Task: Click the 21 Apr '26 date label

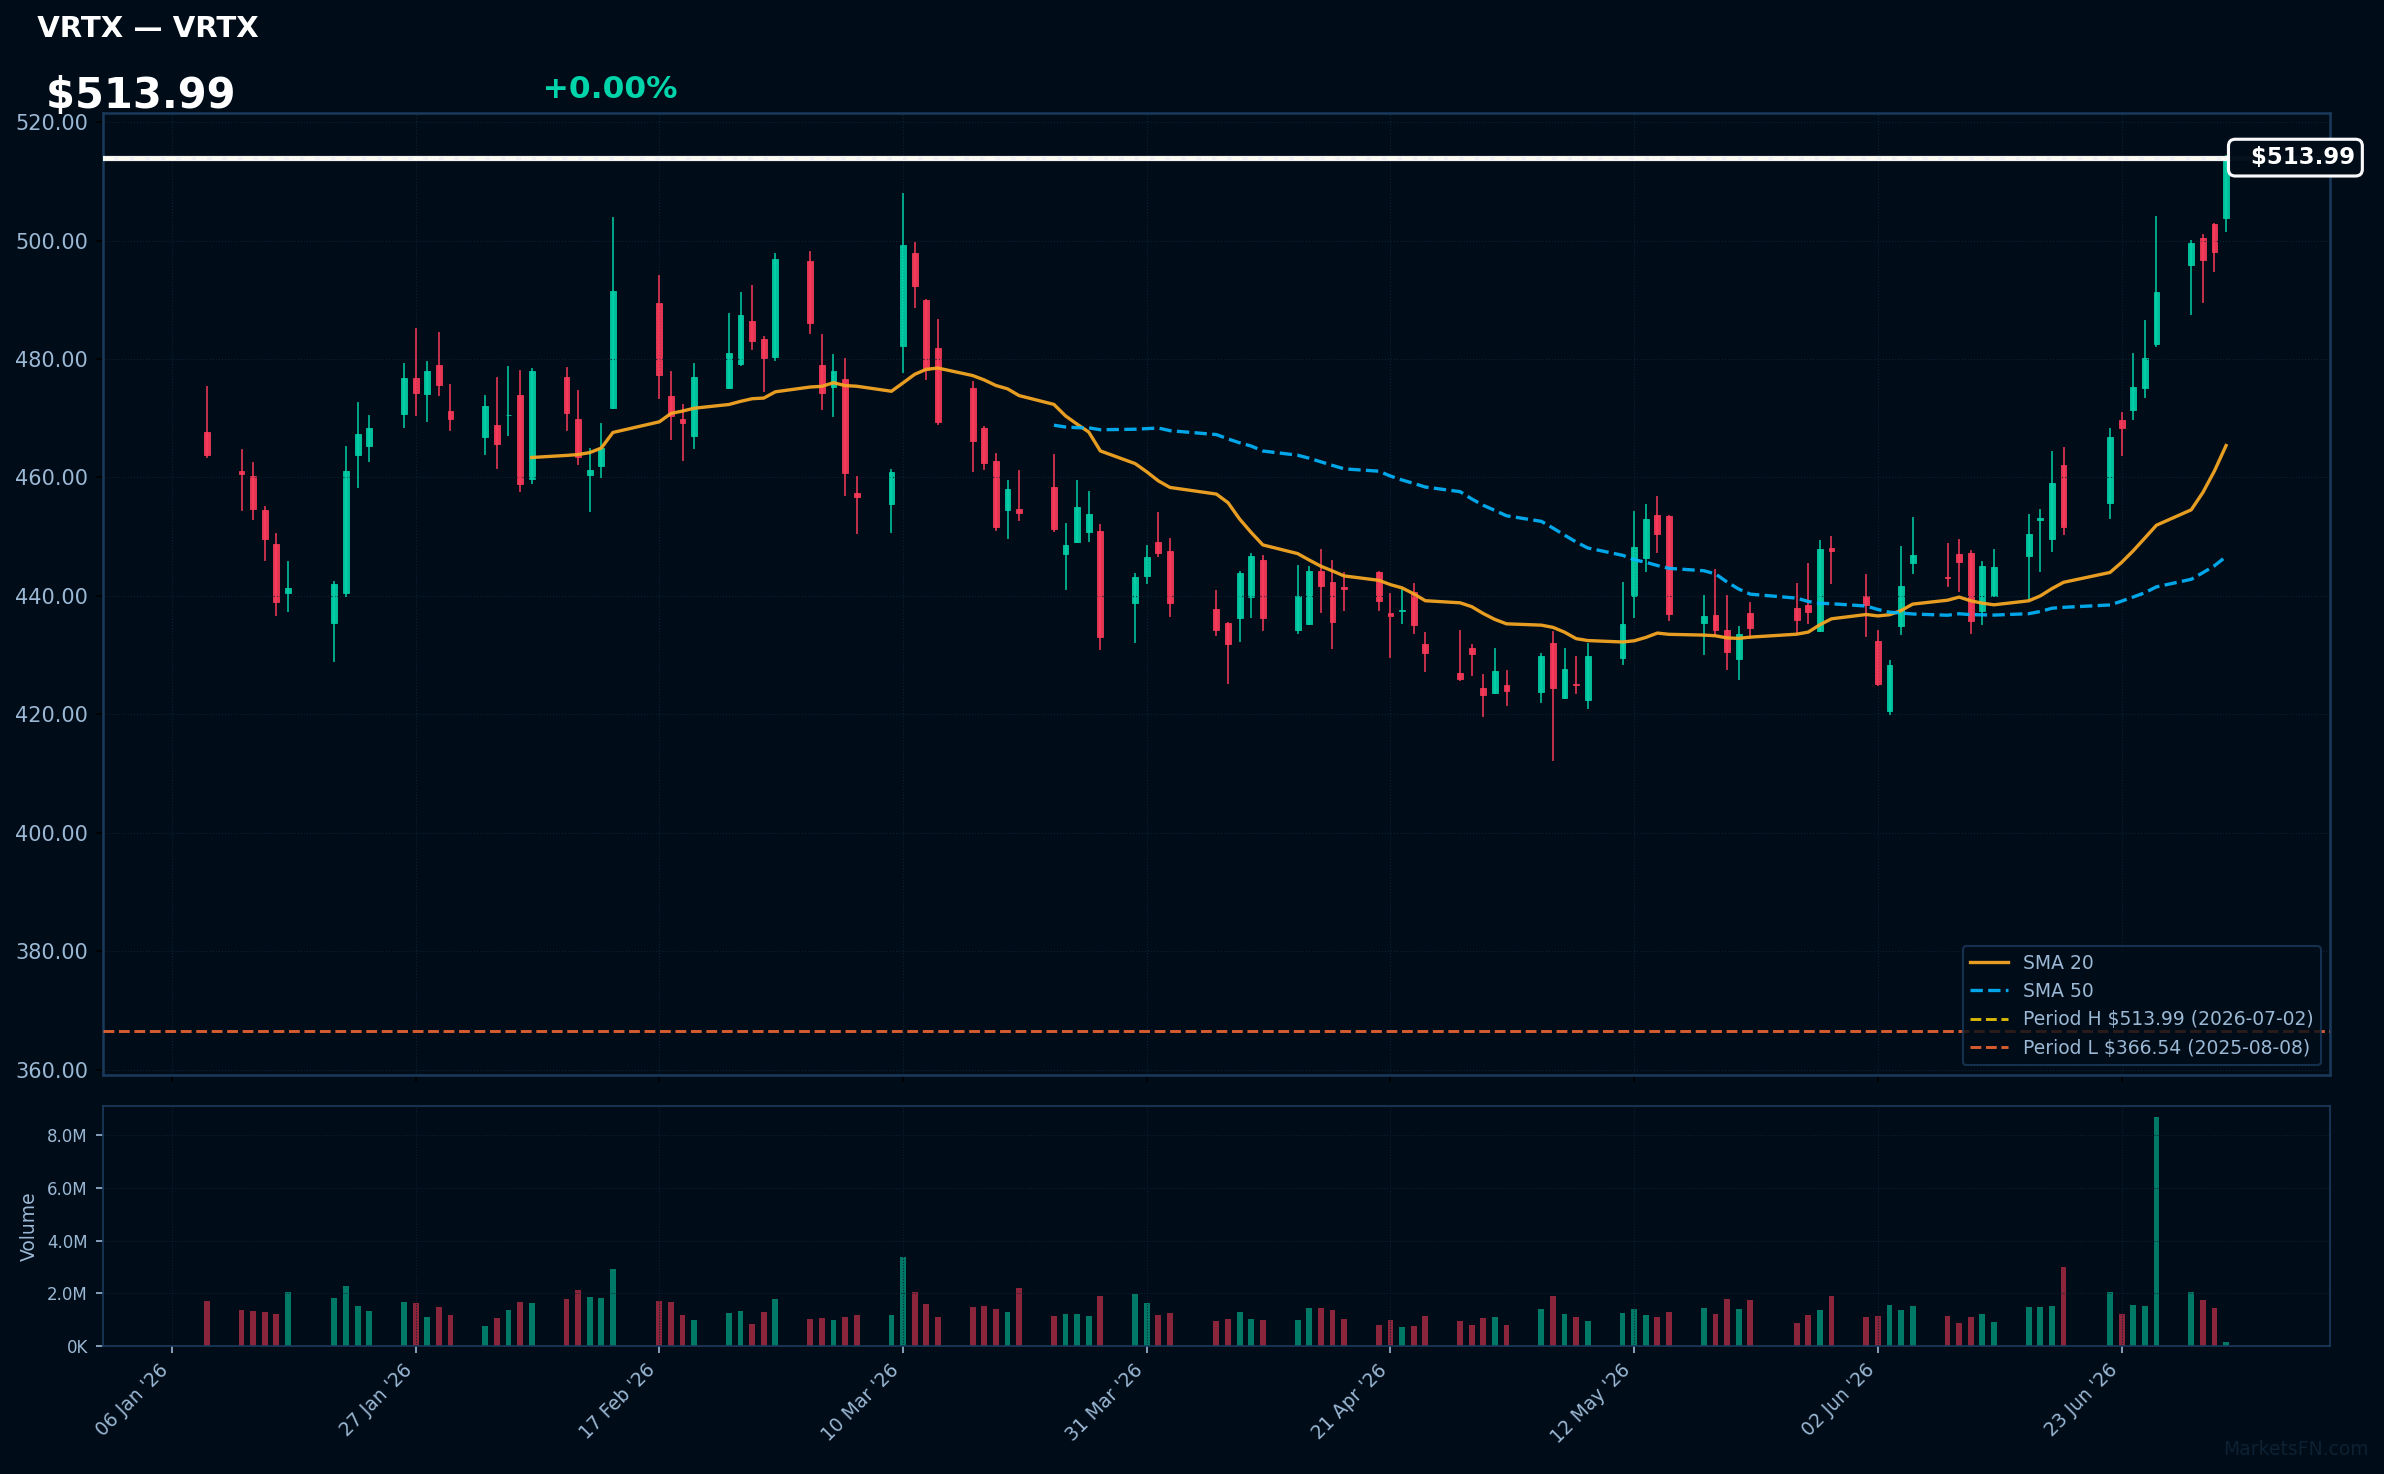Action: [1349, 1401]
